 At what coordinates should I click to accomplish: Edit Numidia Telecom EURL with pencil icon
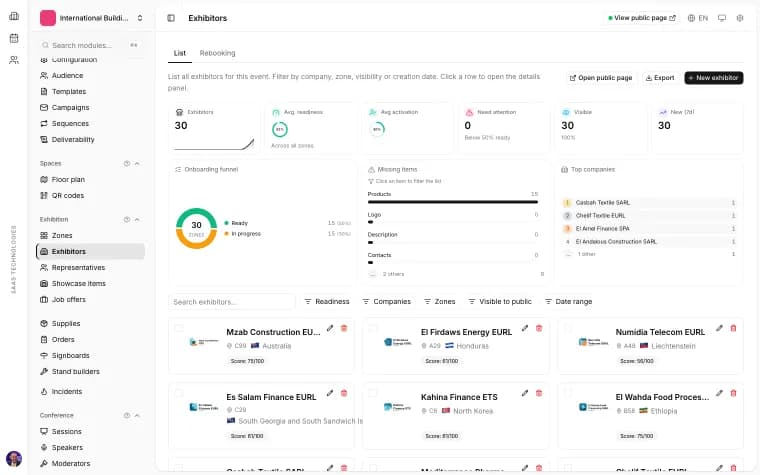pos(719,328)
